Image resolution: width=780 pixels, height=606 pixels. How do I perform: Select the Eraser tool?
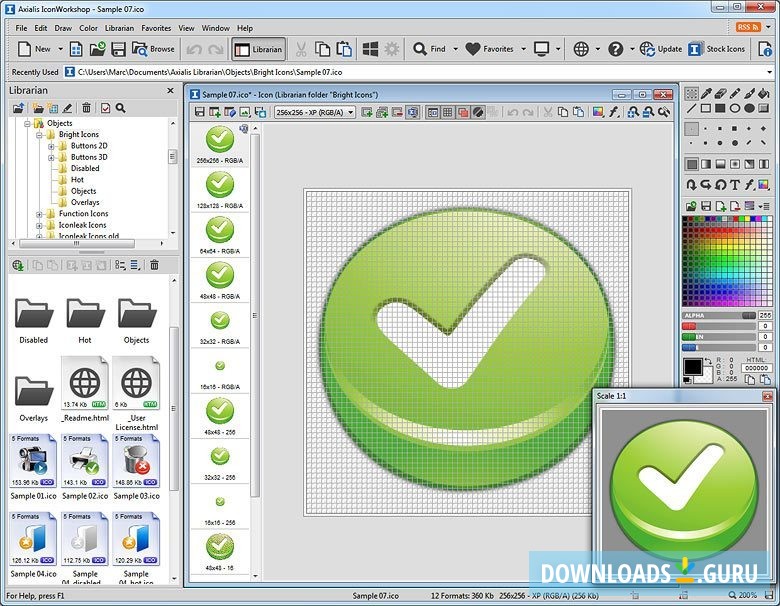720,94
